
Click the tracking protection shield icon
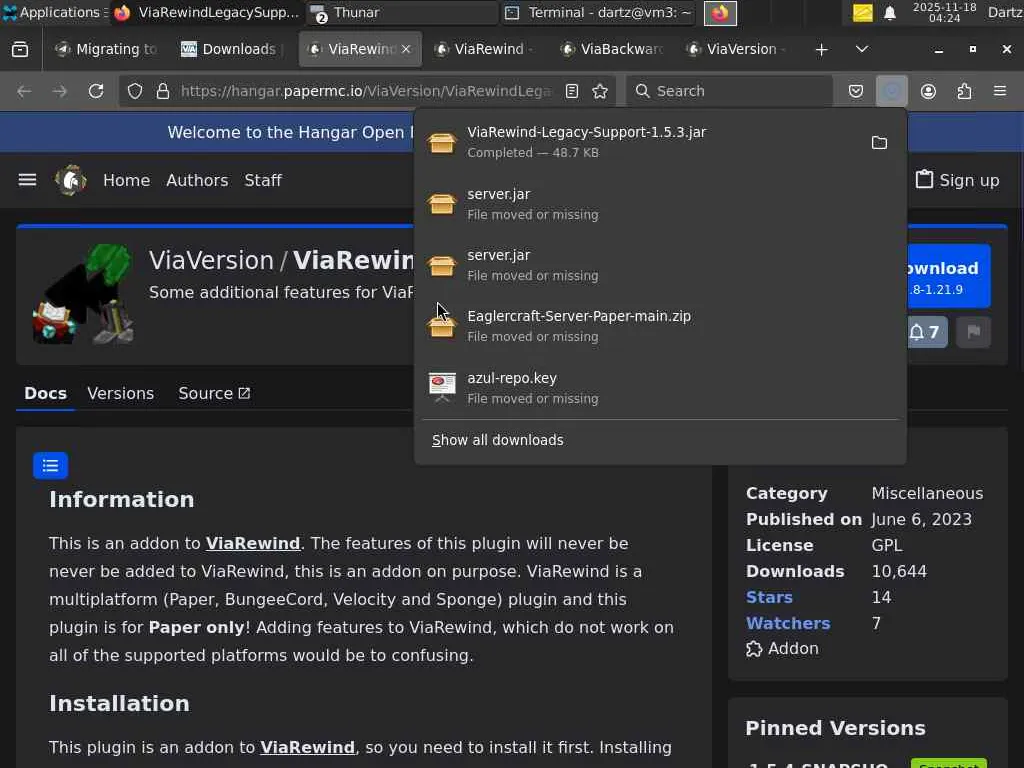click(x=135, y=91)
